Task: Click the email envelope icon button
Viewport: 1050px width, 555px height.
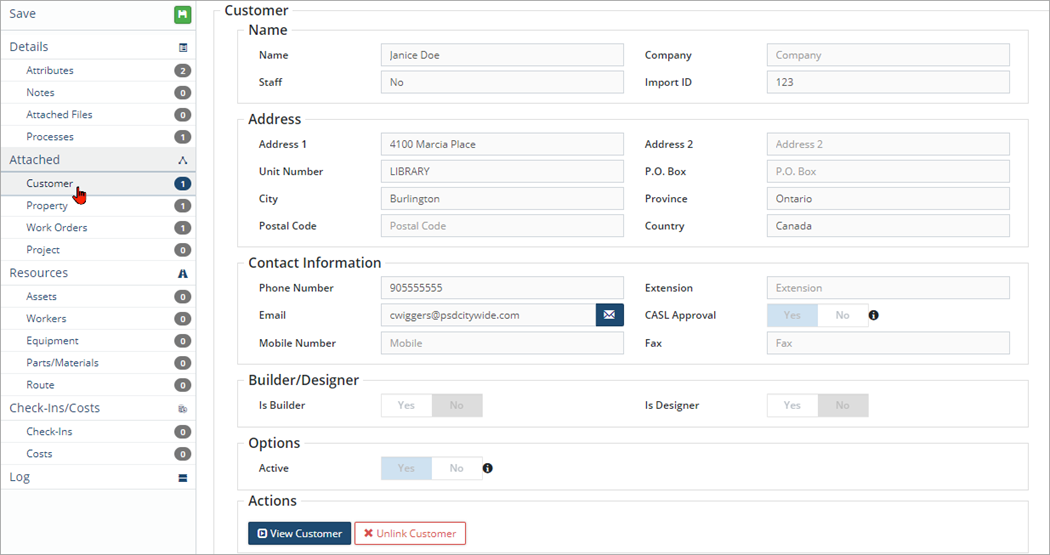Action: click(x=609, y=315)
